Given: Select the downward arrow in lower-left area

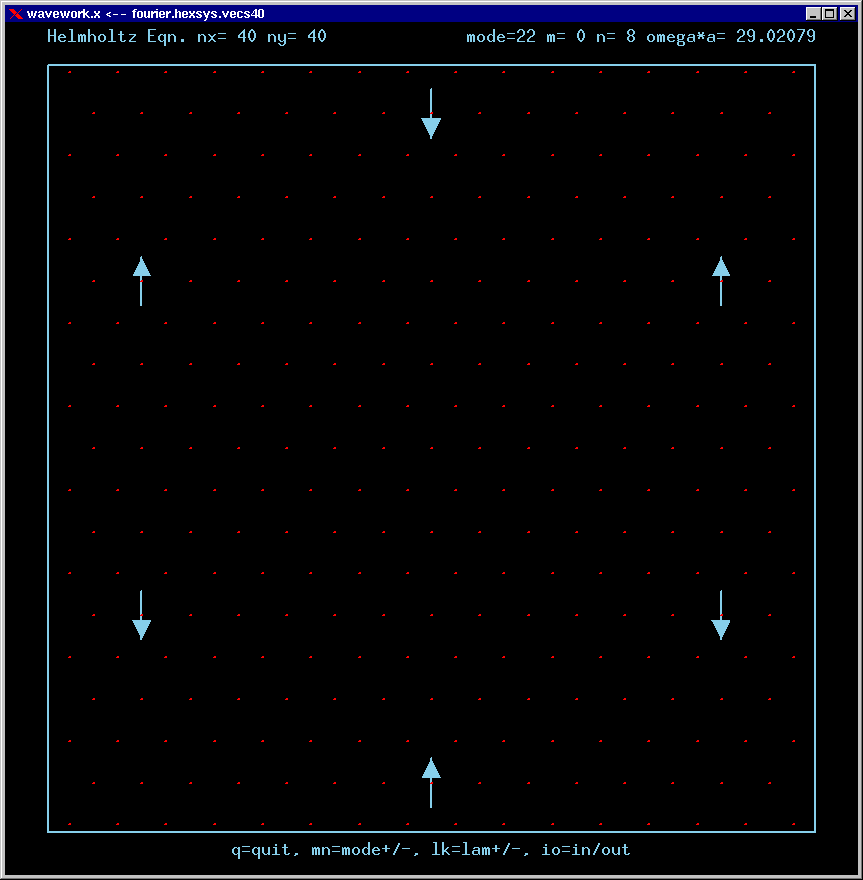Looking at the screenshot, I should [141, 615].
